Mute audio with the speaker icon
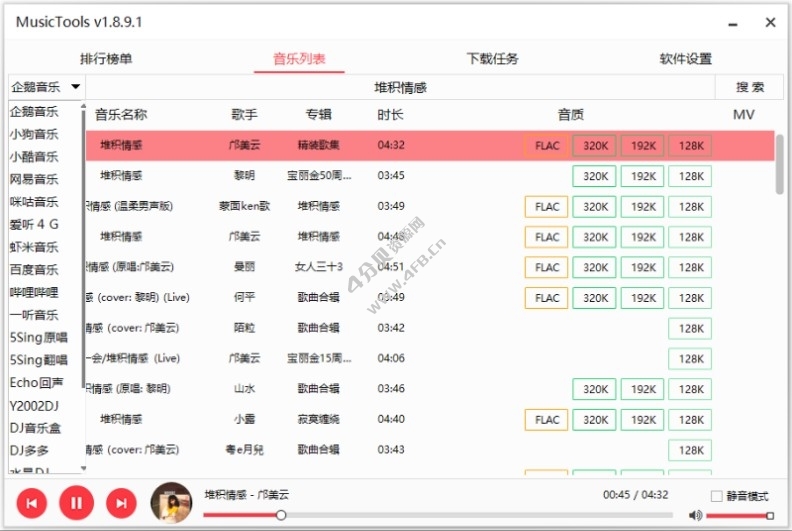The width and height of the screenshot is (792, 531). [x=696, y=515]
